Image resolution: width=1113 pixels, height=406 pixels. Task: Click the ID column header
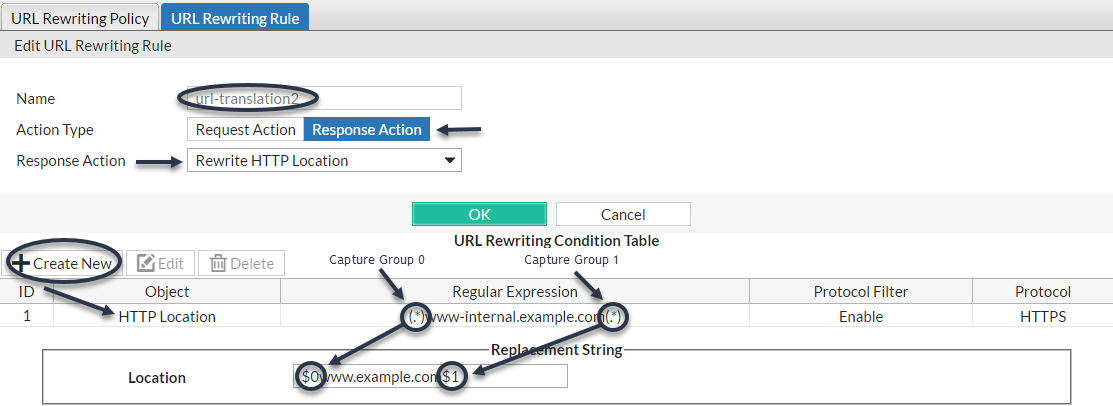[x=27, y=292]
